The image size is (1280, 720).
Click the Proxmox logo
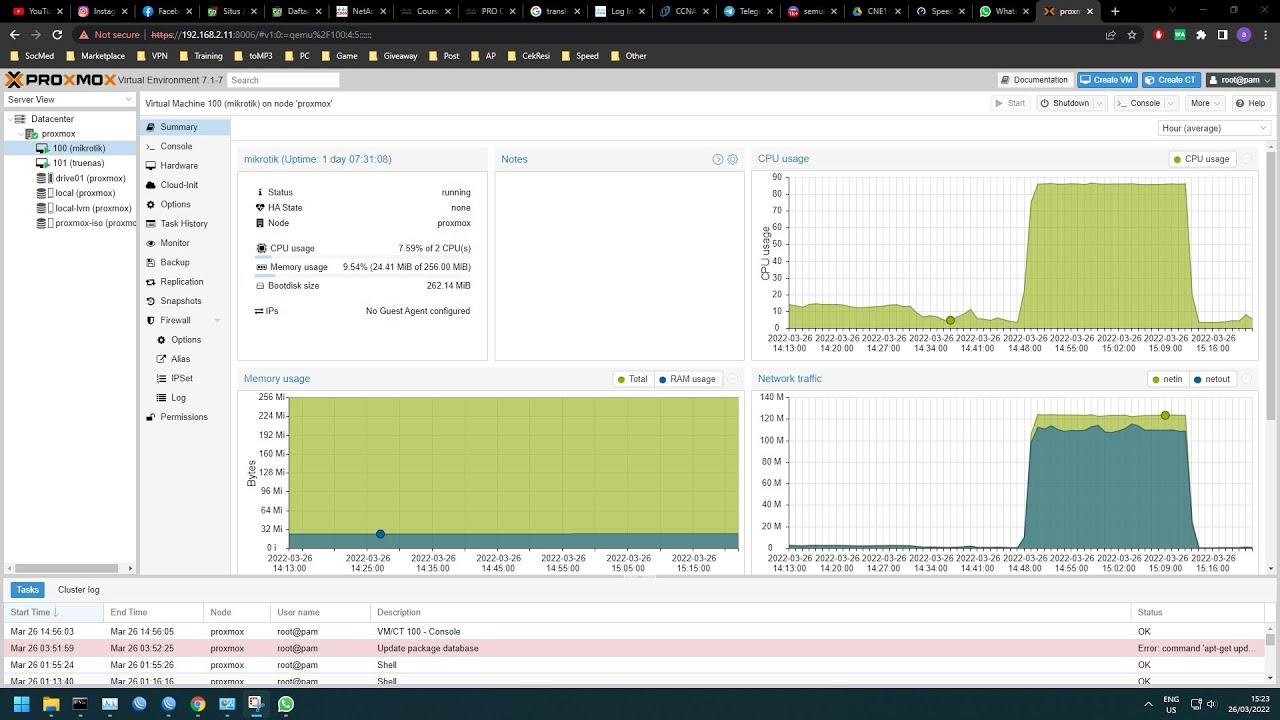click(60, 80)
